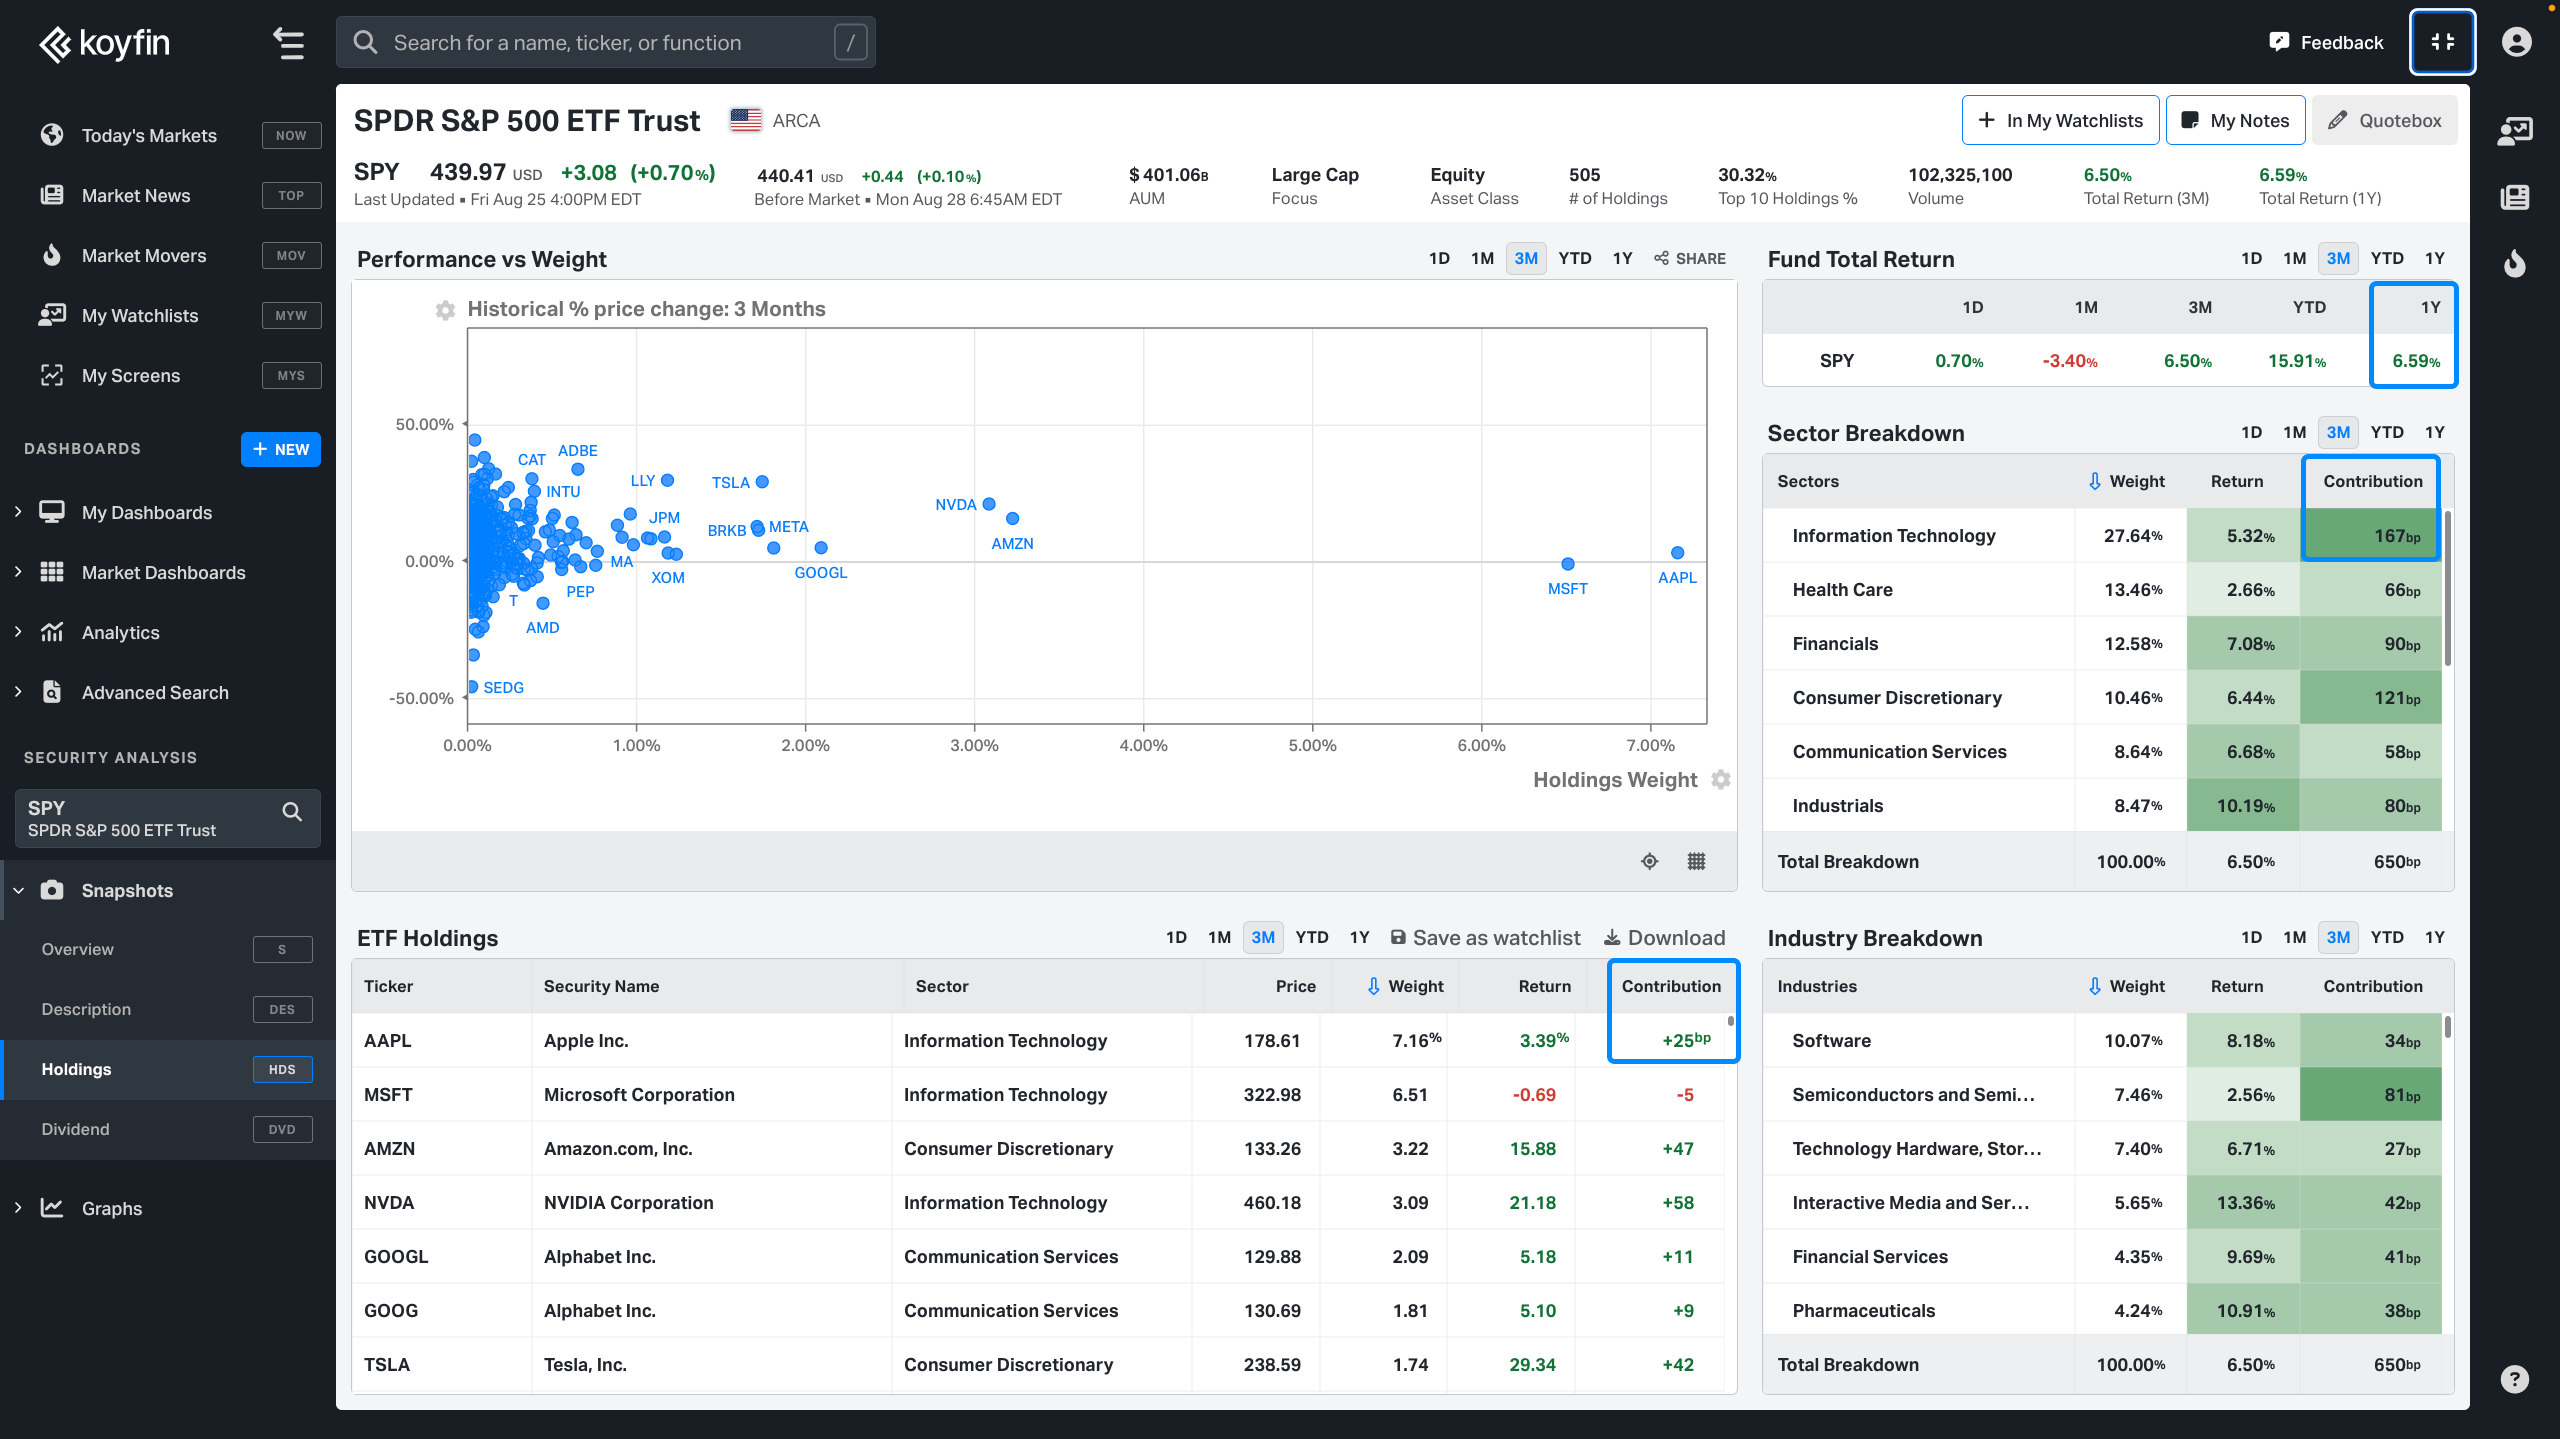
Task: Expand Market Dashboards chevron
Action: (18, 572)
